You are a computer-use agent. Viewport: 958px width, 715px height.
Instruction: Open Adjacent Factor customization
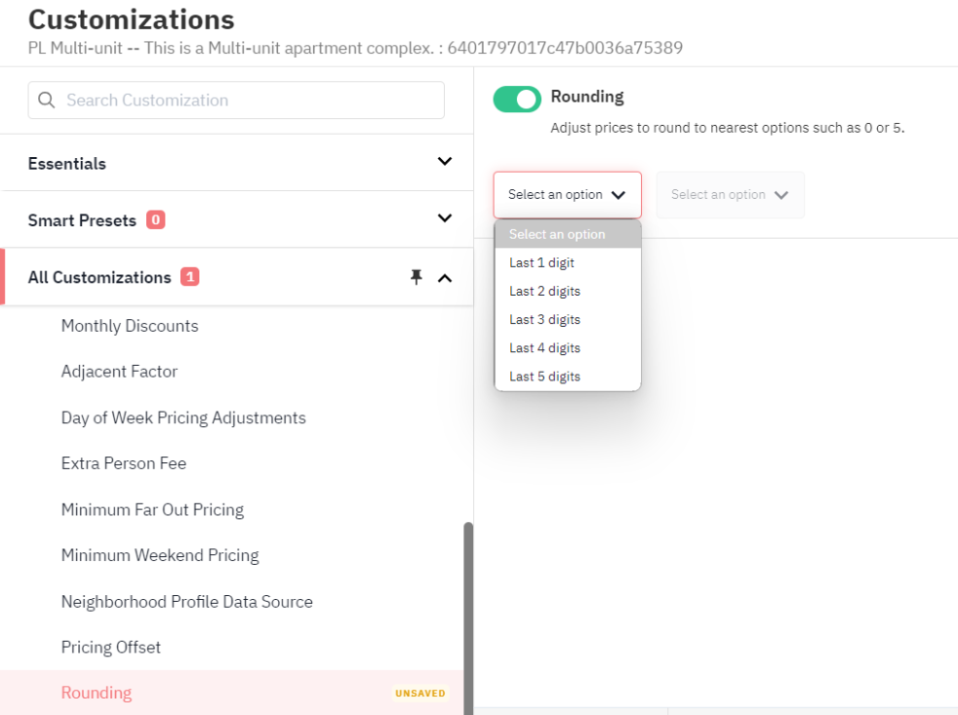click(x=119, y=372)
